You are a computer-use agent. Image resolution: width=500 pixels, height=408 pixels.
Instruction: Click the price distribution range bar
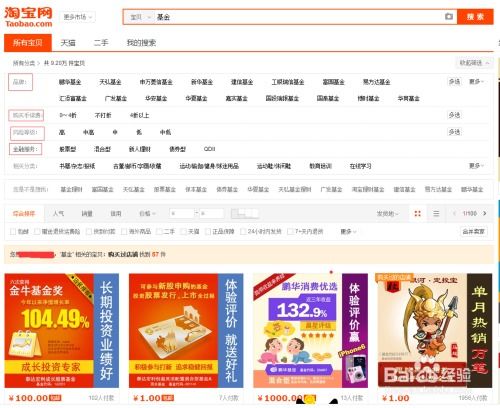(x=245, y=213)
